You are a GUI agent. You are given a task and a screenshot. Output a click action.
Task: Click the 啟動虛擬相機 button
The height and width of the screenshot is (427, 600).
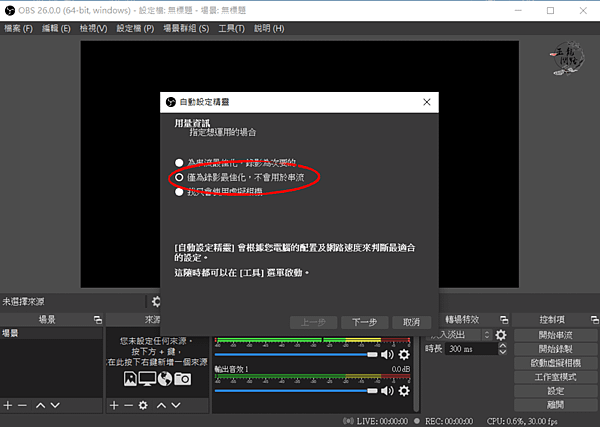[x=555, y=363]
